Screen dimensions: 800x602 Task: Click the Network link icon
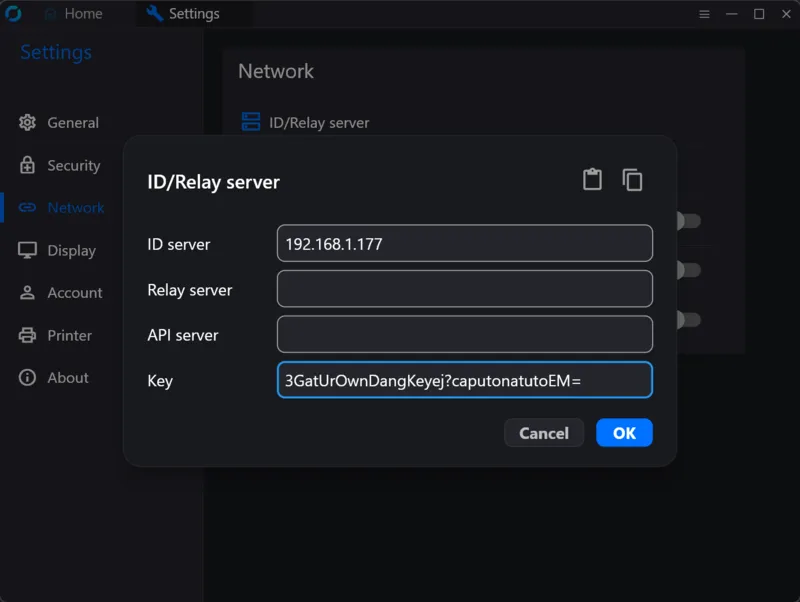coord(27,207)
